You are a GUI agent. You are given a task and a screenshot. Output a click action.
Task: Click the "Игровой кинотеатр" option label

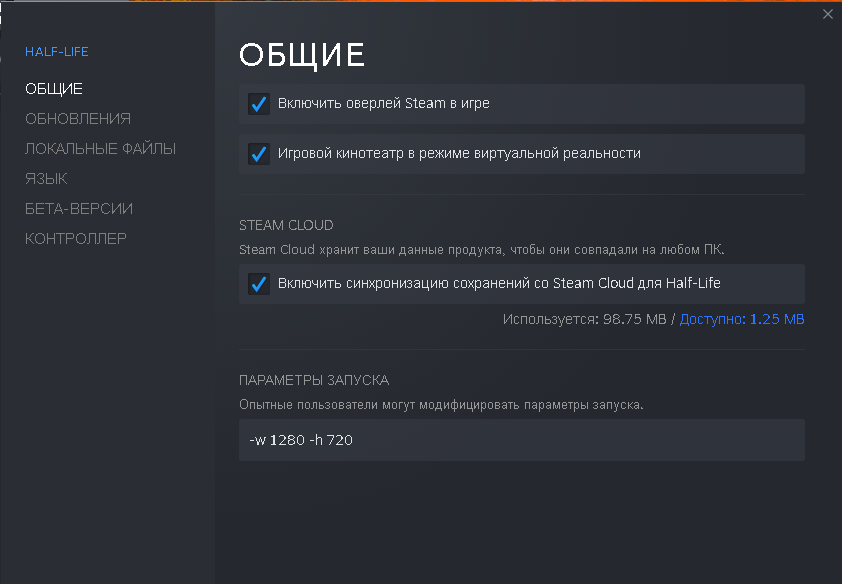coord(459,154)
